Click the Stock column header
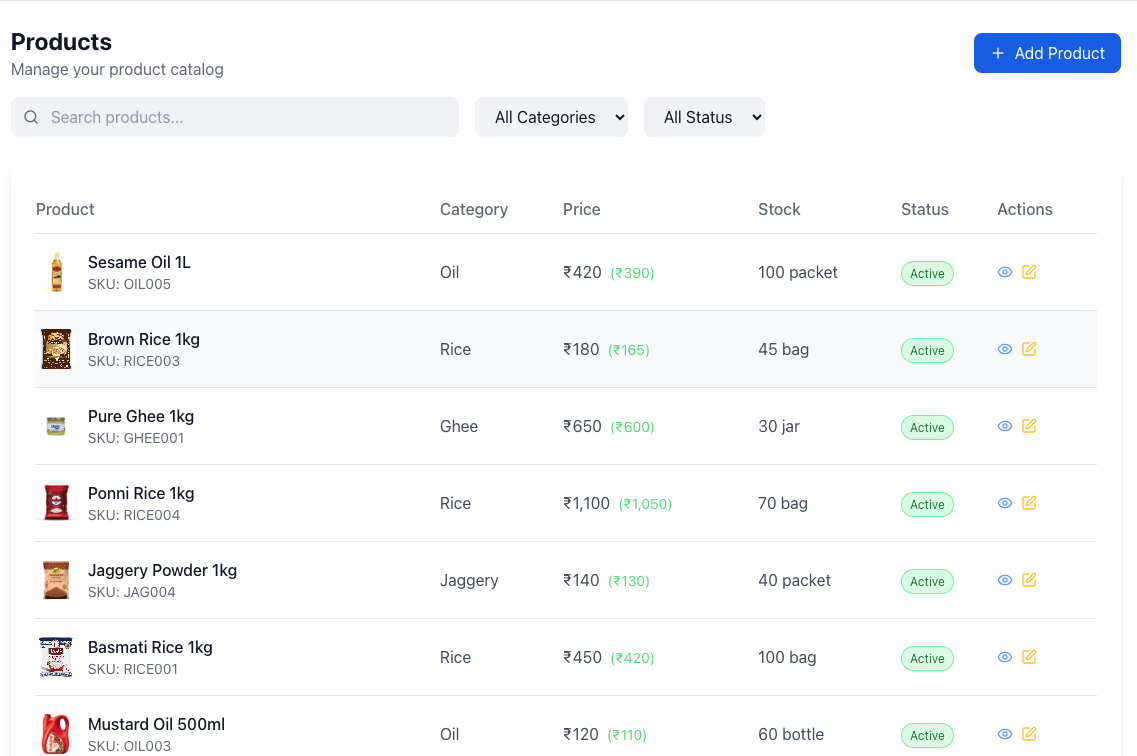The width and height of the screenshot is (1137, 756). [x=779, y=209]
